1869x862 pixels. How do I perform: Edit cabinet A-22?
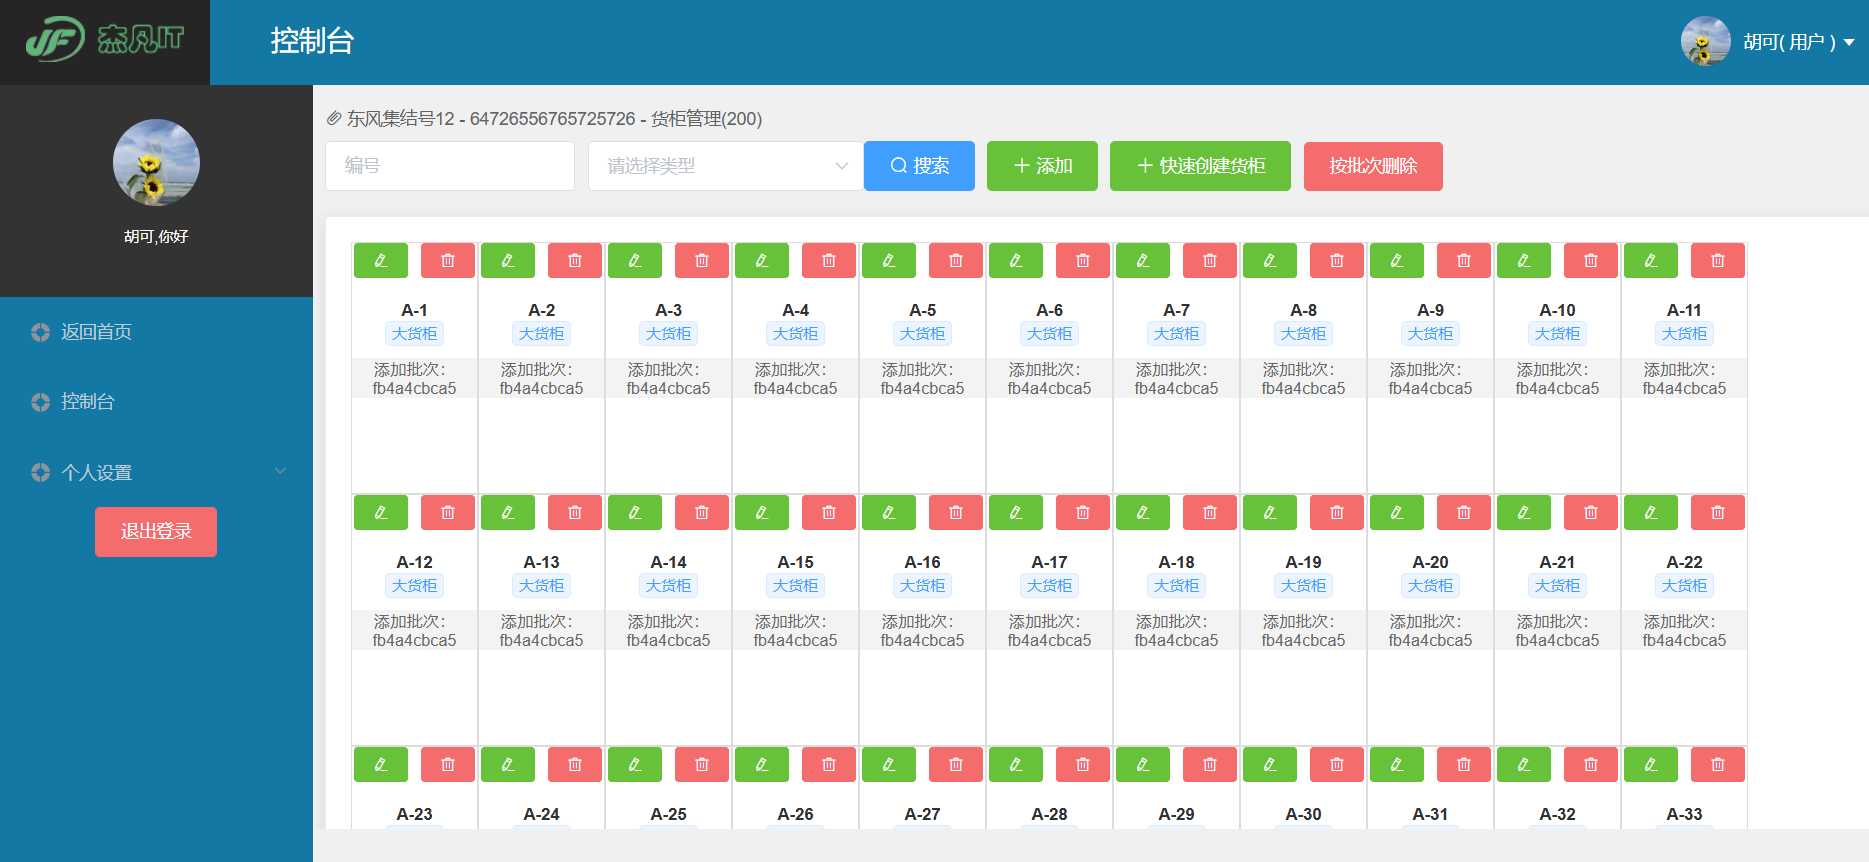(x=1651, y=512)
